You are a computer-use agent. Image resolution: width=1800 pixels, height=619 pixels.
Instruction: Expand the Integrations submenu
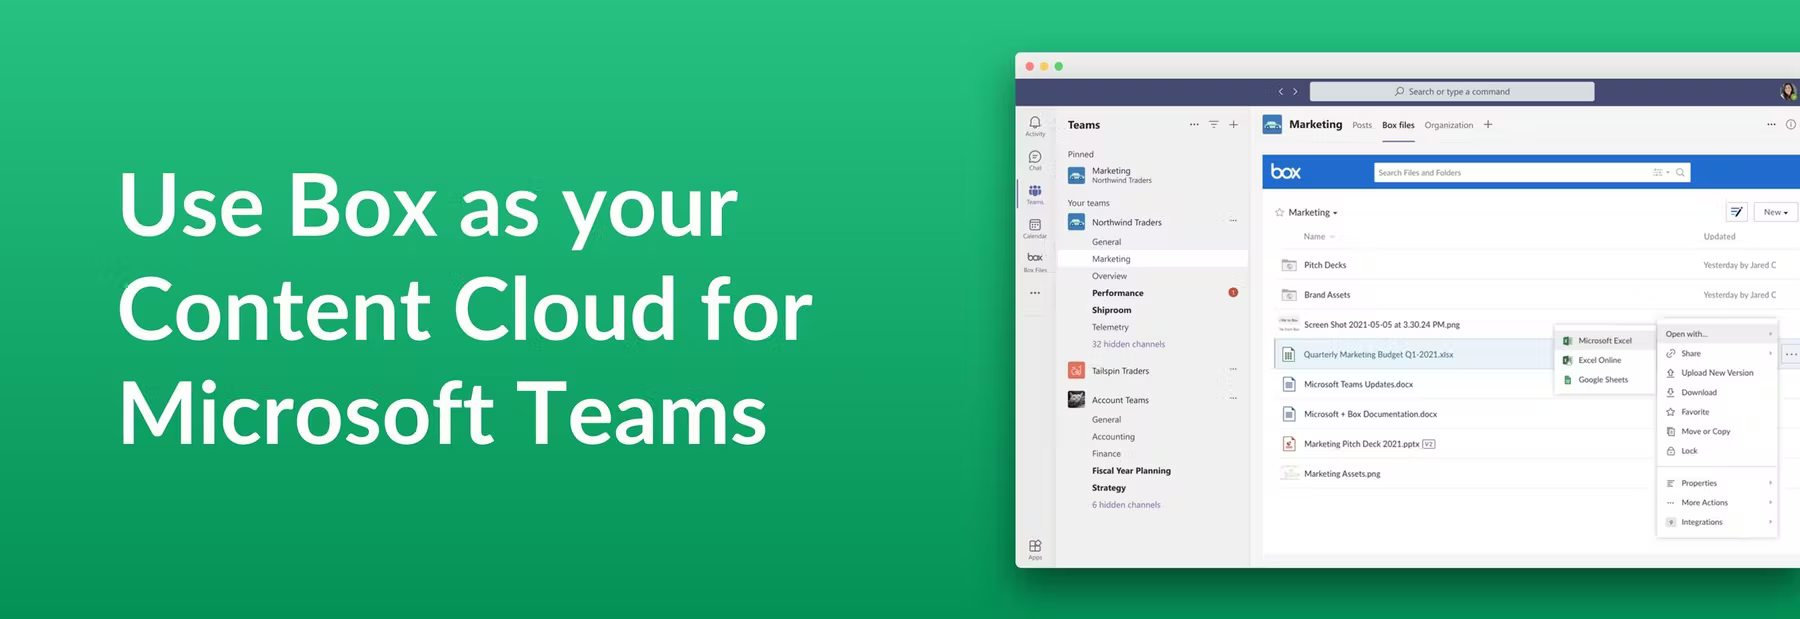click(1717, 522)
